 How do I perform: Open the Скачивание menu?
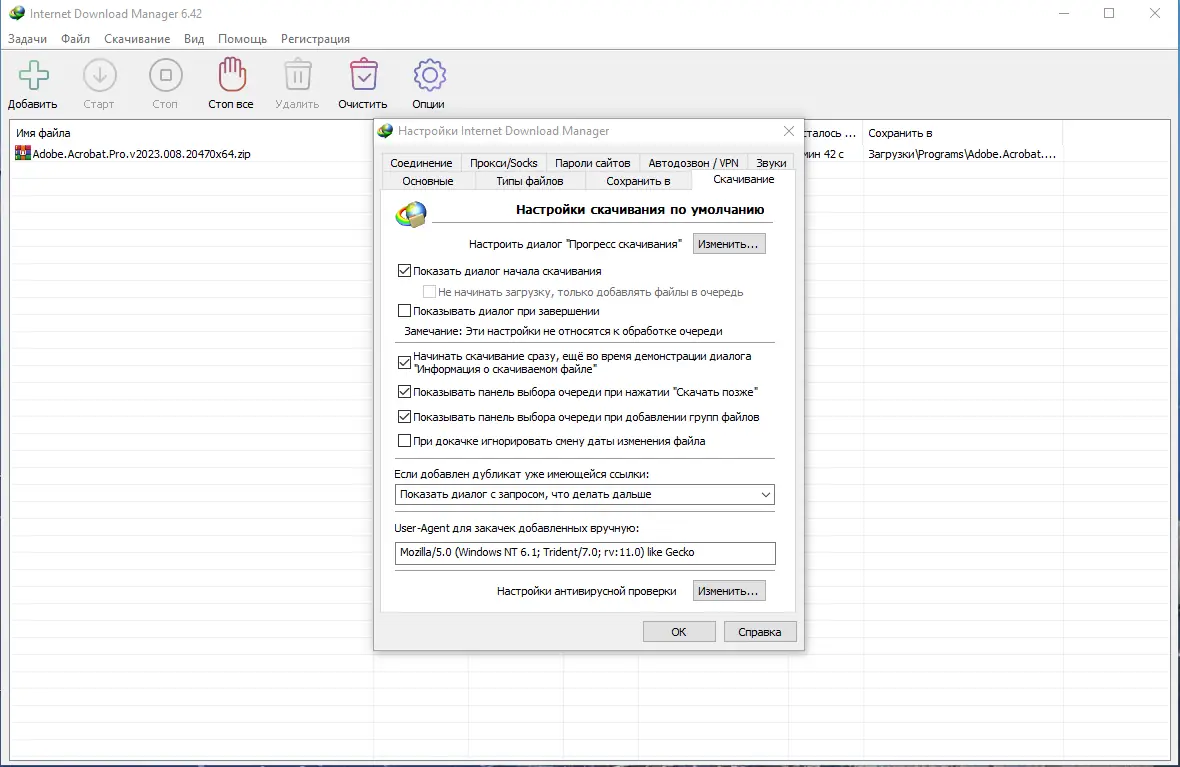pyautogui.click(x=137, y=39)
